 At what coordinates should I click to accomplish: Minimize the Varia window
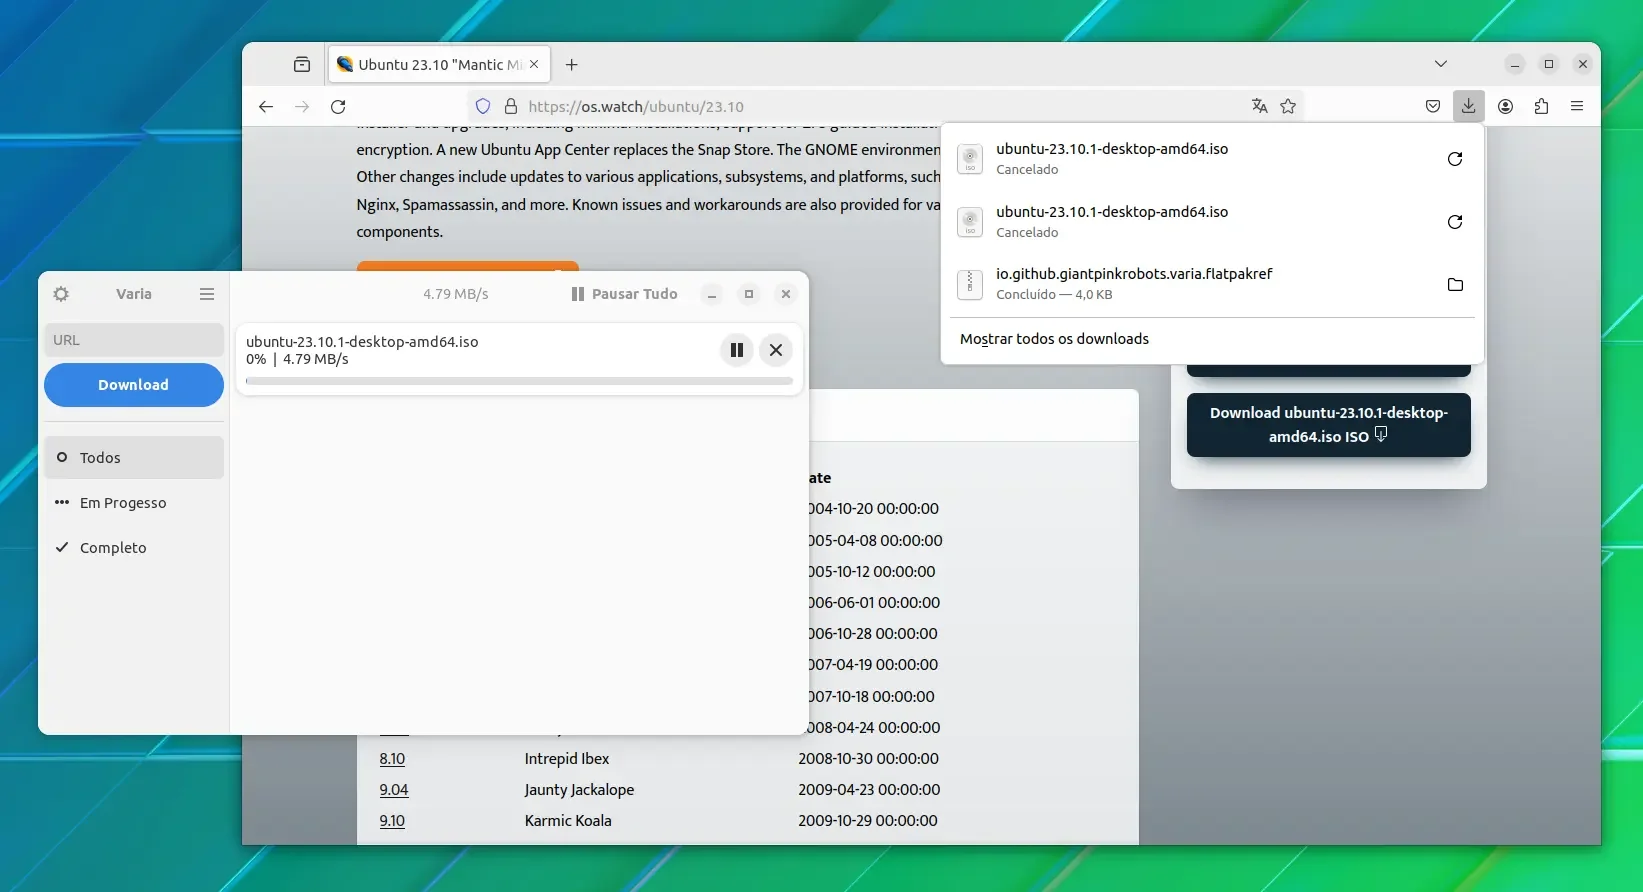pyautogui.click(x=712, y=294)
